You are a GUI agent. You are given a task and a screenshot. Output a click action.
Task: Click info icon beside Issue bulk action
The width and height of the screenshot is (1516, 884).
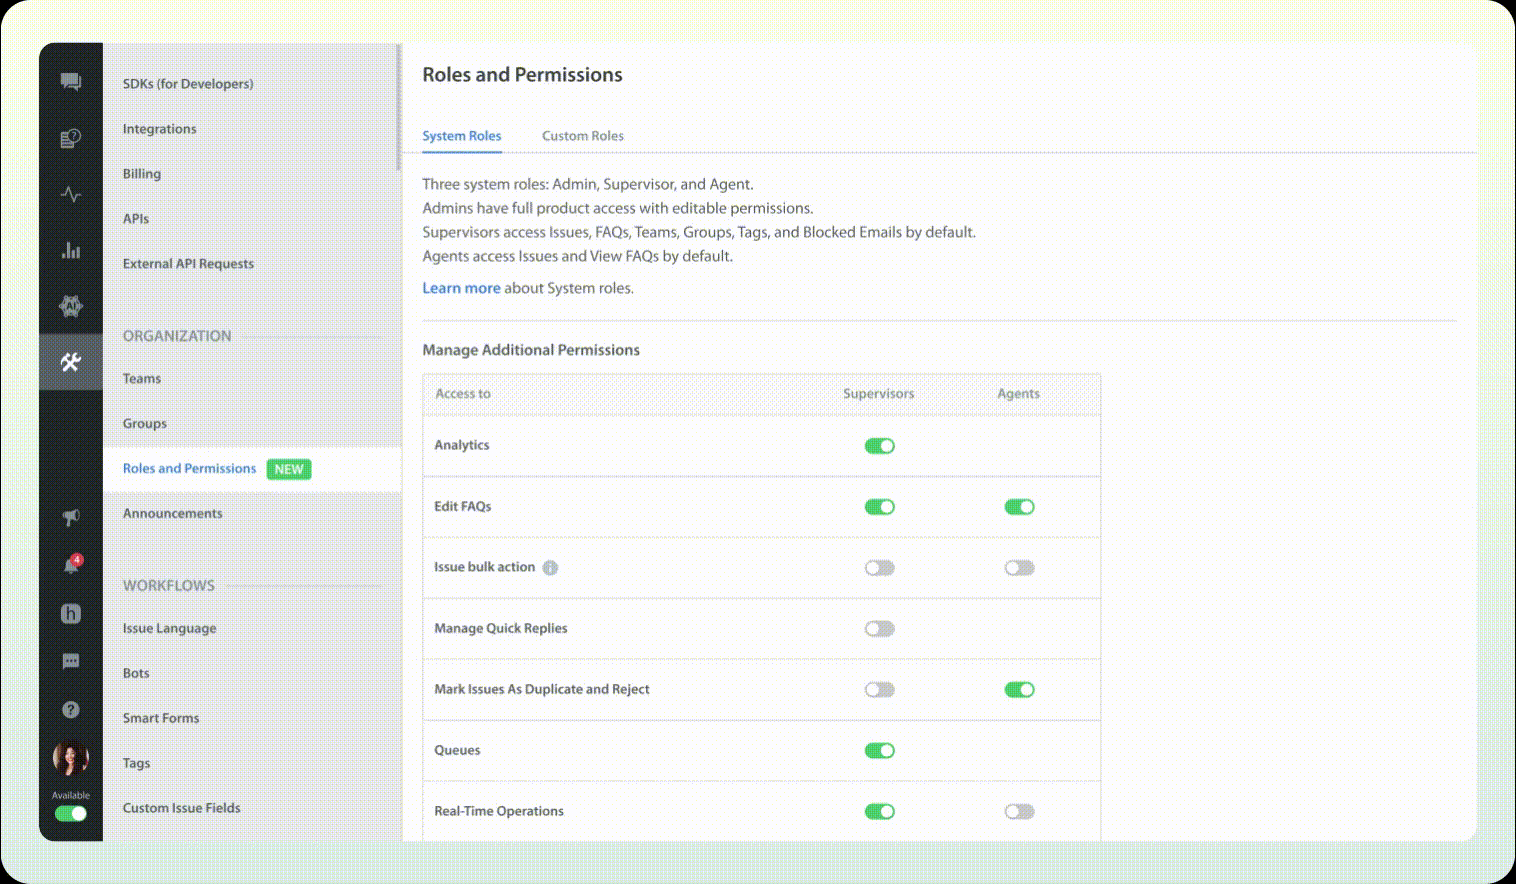pyautogui.click(x=550, y=568)
